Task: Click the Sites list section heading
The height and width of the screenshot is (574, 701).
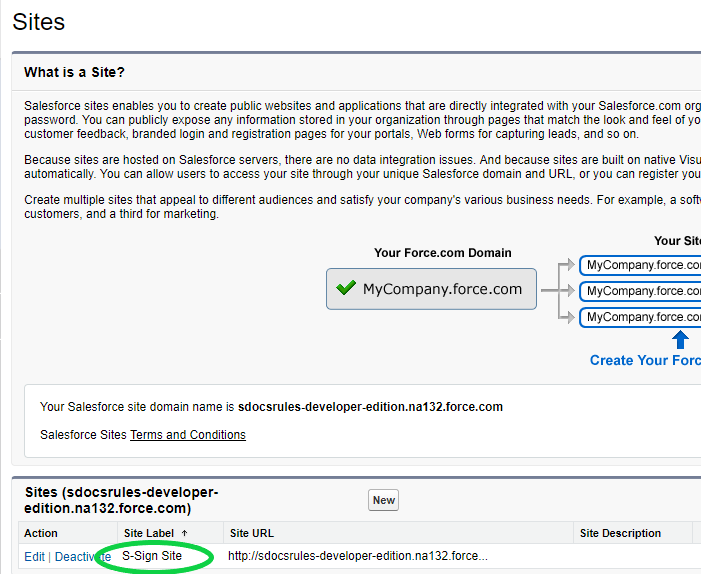Action: [x=121, y=500]
